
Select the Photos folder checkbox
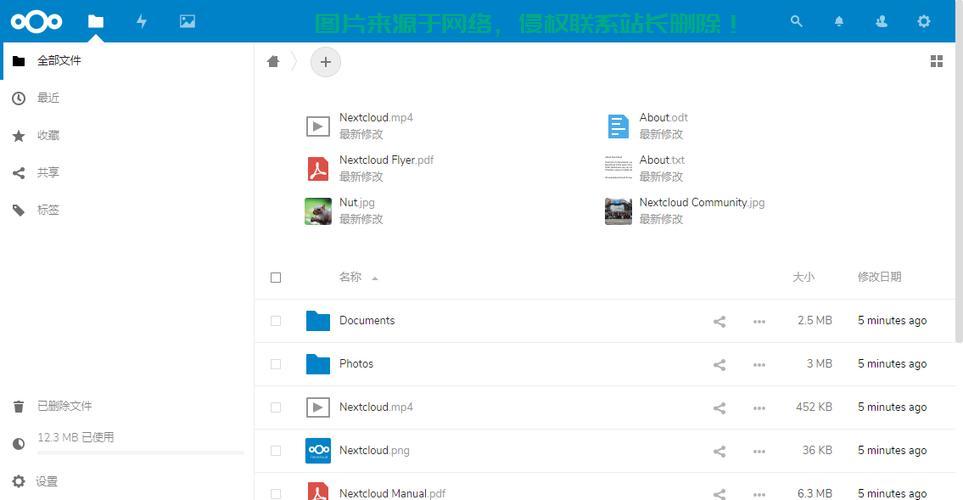[x=276, y=364]
